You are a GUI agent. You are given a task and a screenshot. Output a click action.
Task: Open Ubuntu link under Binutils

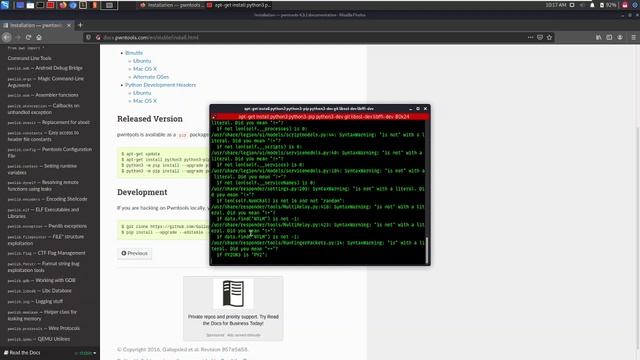coord(142,61)
